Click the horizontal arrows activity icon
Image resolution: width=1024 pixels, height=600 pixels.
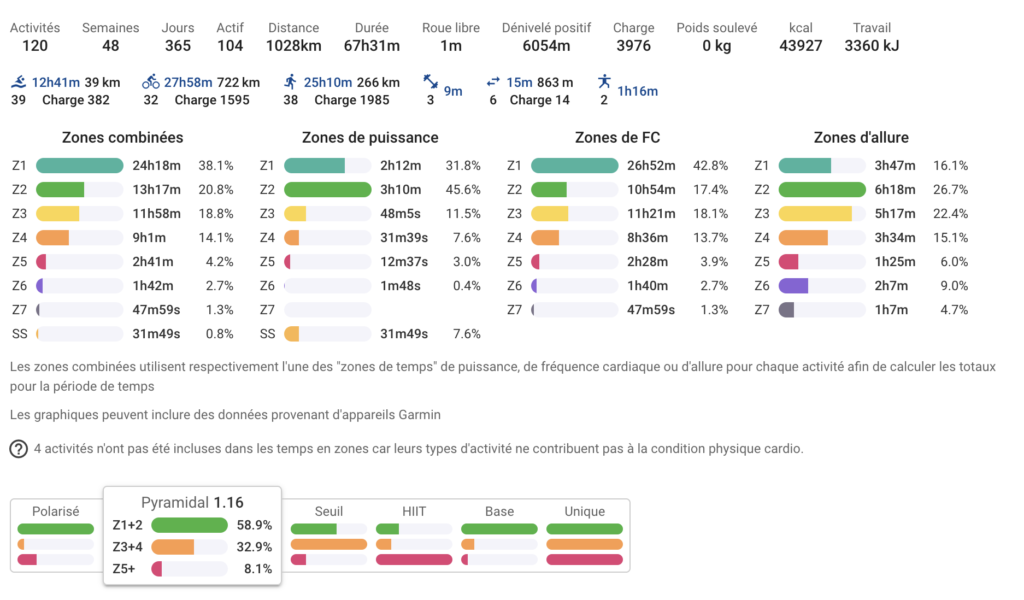(x=493, y=82)
